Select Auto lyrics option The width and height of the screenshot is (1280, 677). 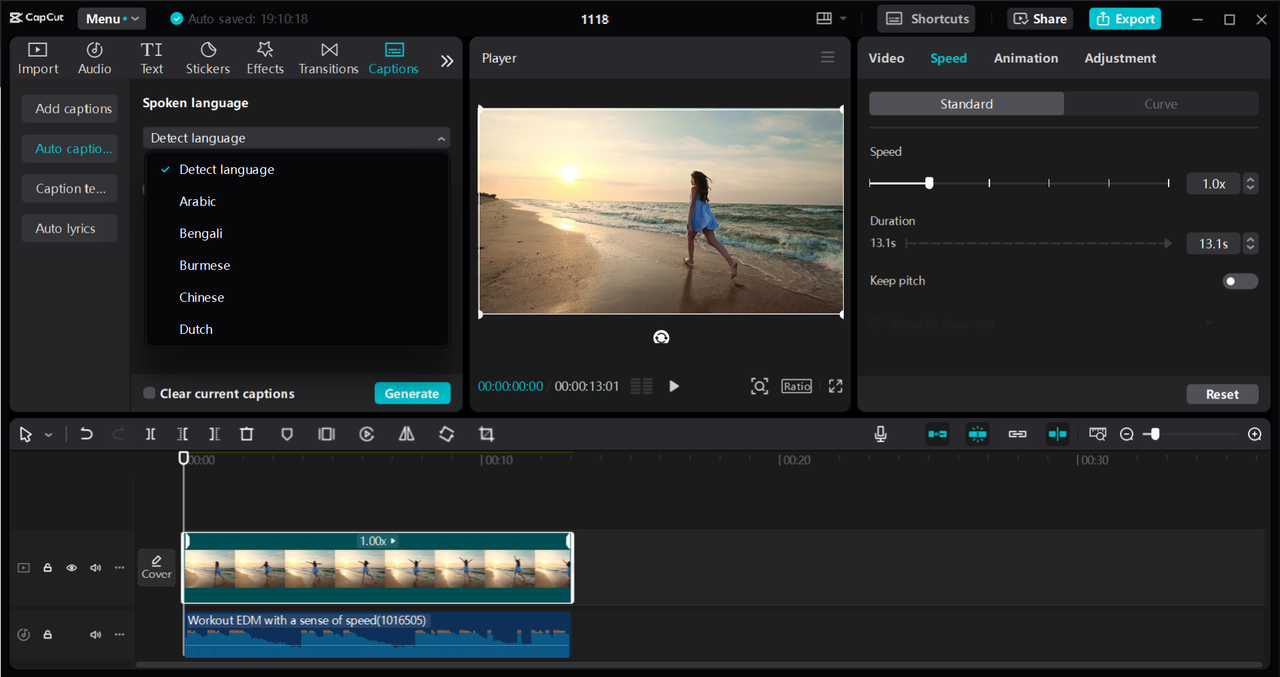(70, 229)
